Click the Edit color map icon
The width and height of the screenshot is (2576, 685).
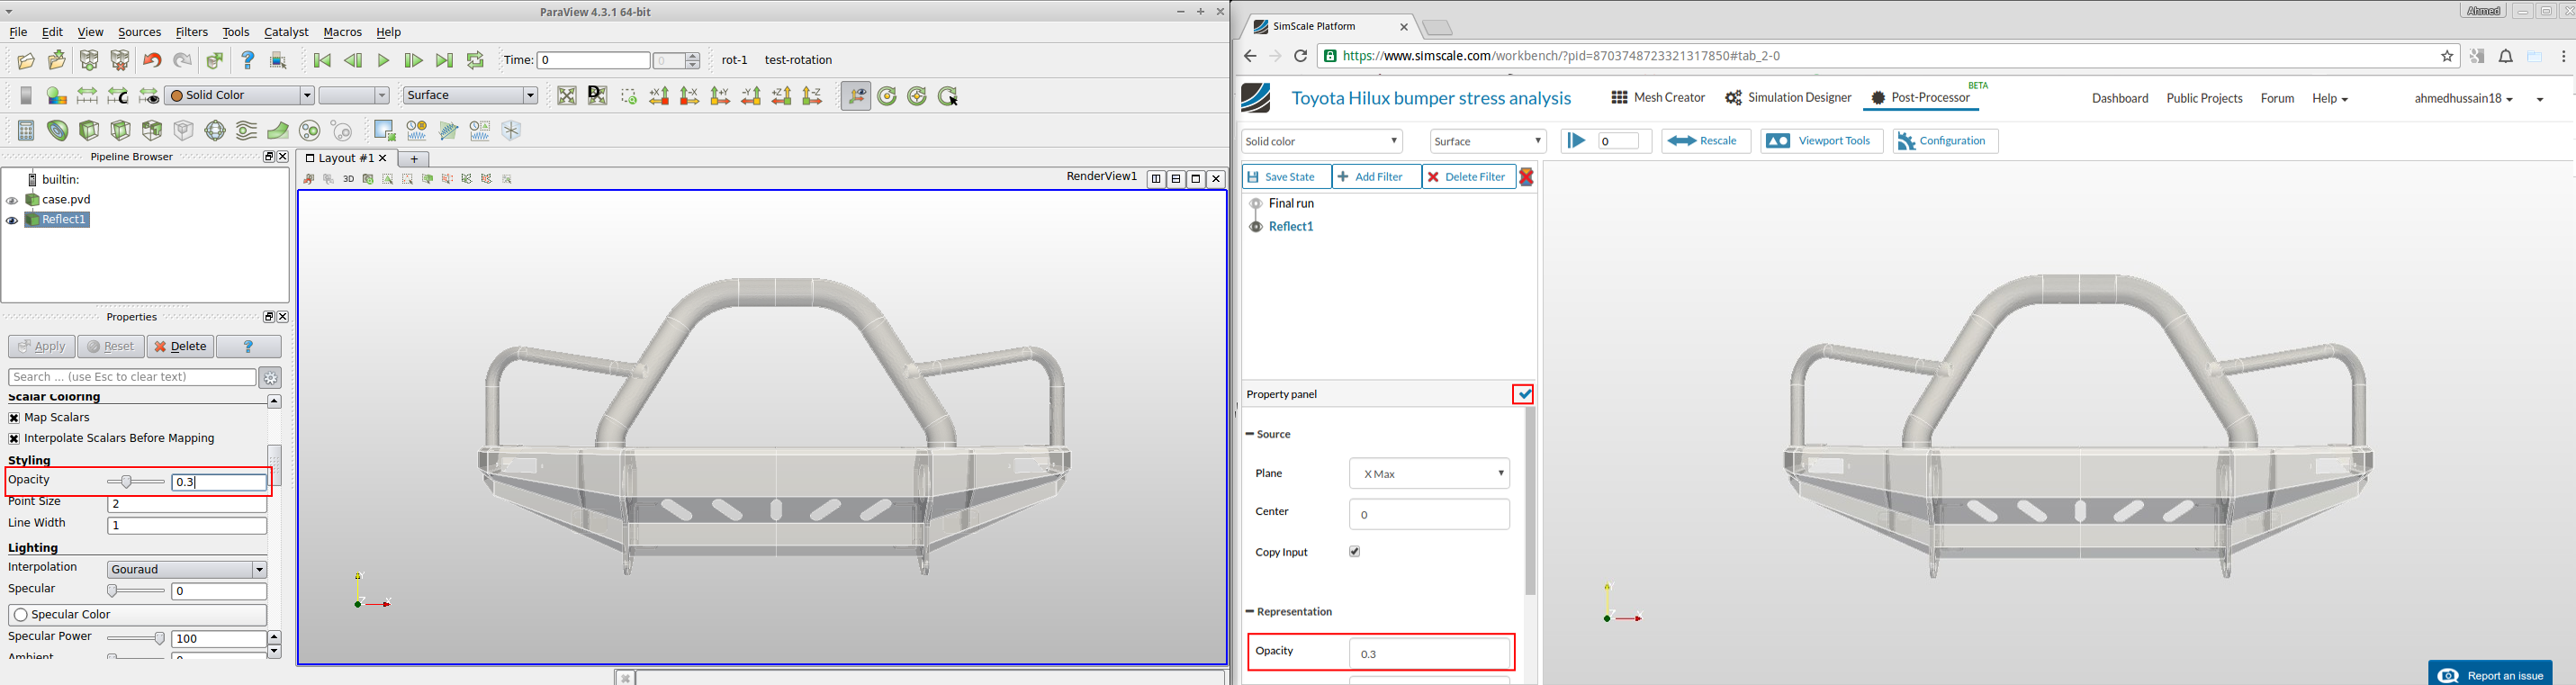[x=57, y=96]
